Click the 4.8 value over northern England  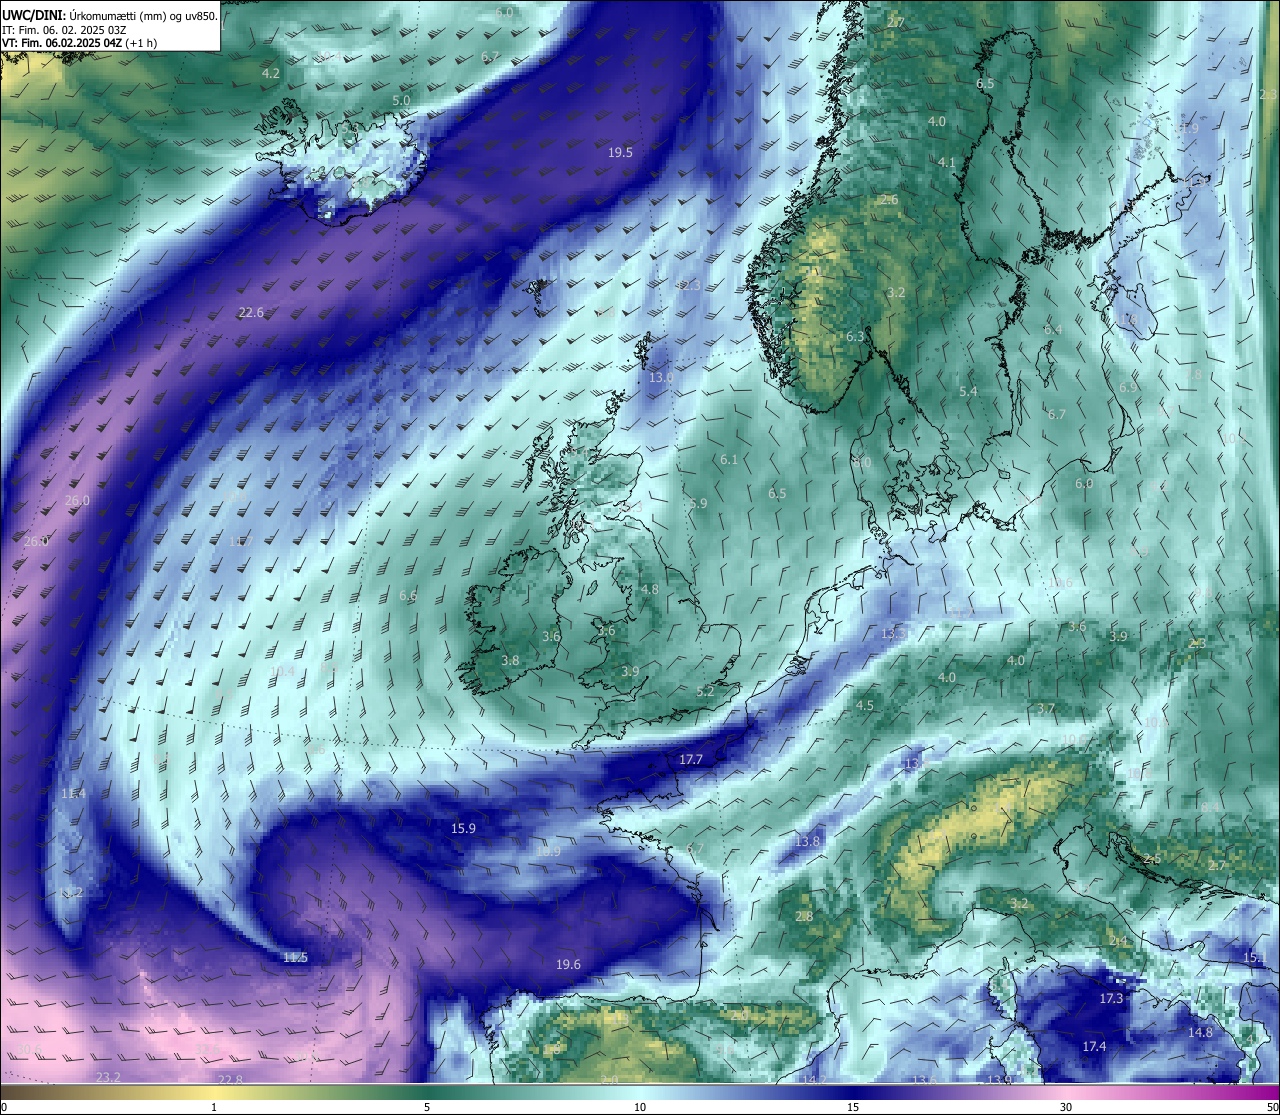650,589
